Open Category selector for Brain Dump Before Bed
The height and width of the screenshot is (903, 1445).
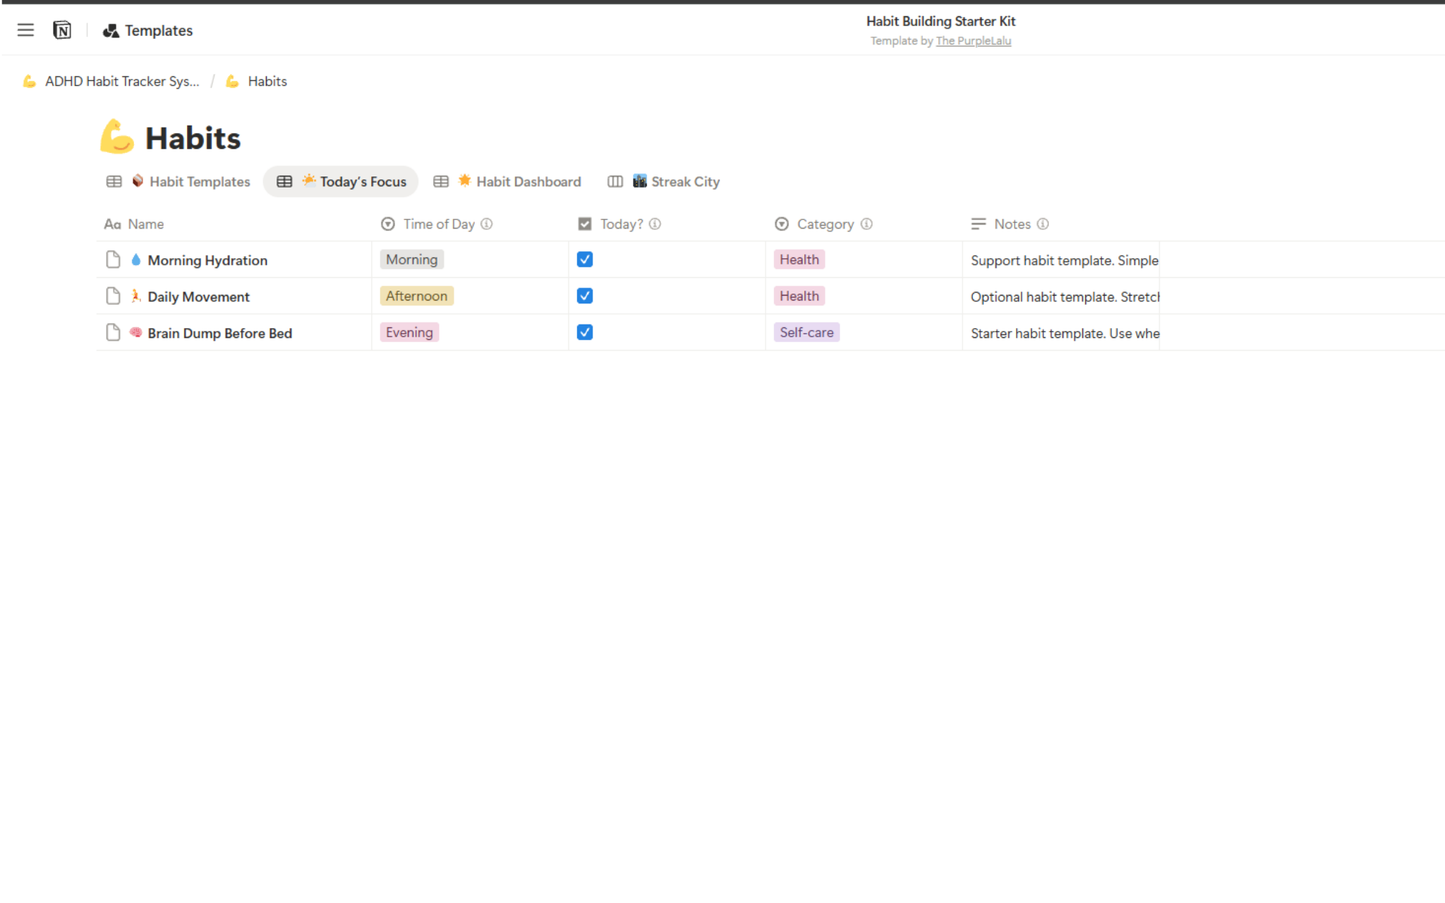coord(806,332)
